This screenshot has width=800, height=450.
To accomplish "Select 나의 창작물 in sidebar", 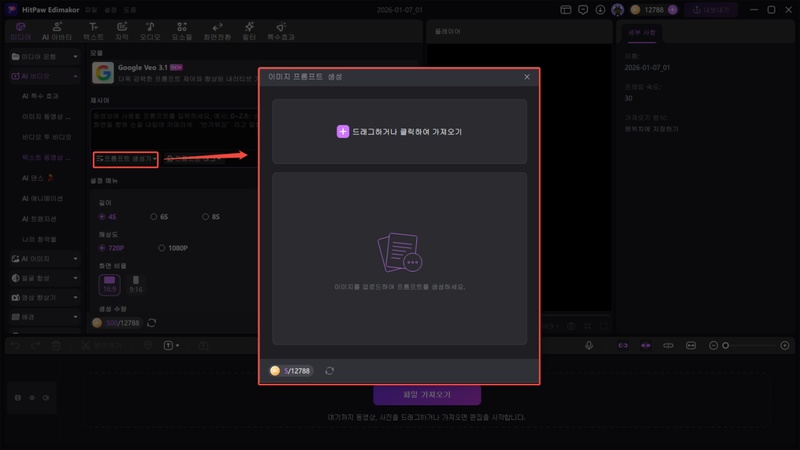I will click(x=39, y=239).
